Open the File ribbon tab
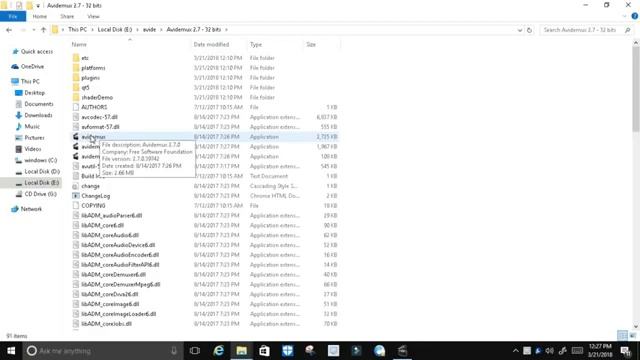This screenshot has width=640, height=360. pos(13,16)
